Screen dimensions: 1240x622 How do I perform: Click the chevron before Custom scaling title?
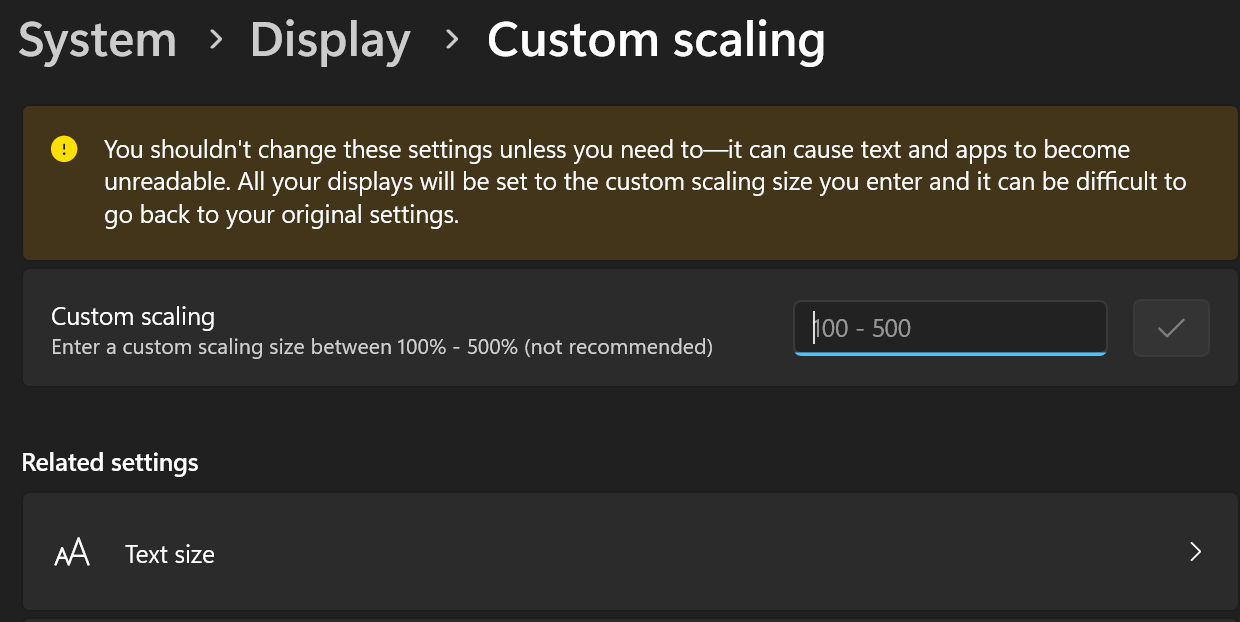[452, 40]
